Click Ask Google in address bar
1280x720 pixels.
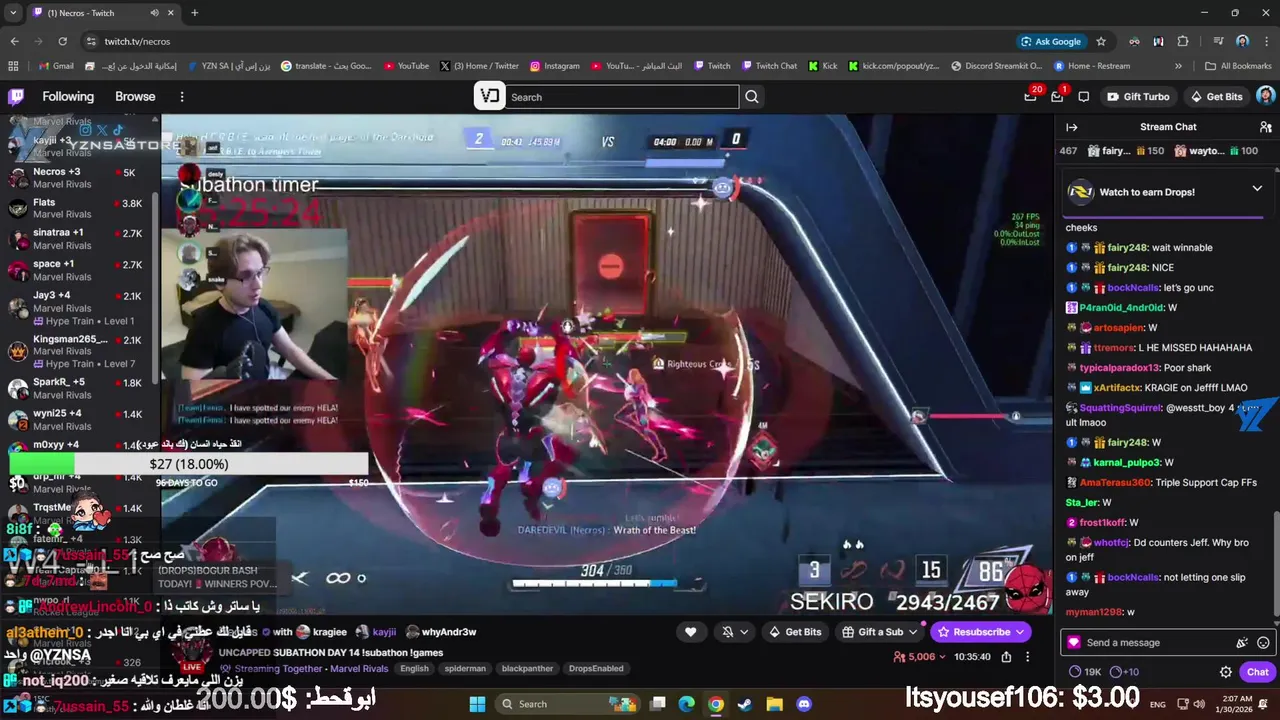[x=1051, y=41]
